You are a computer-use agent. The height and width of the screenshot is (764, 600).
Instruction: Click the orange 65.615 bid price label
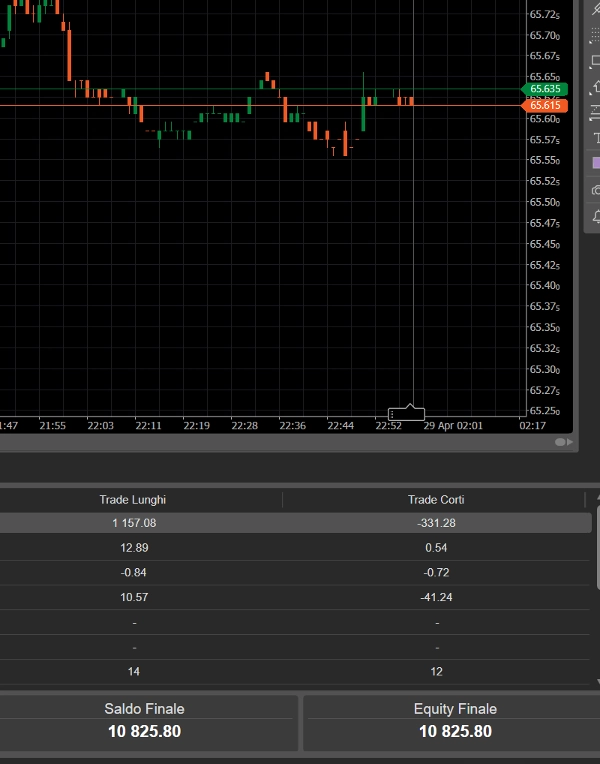[x=545, y=105]
